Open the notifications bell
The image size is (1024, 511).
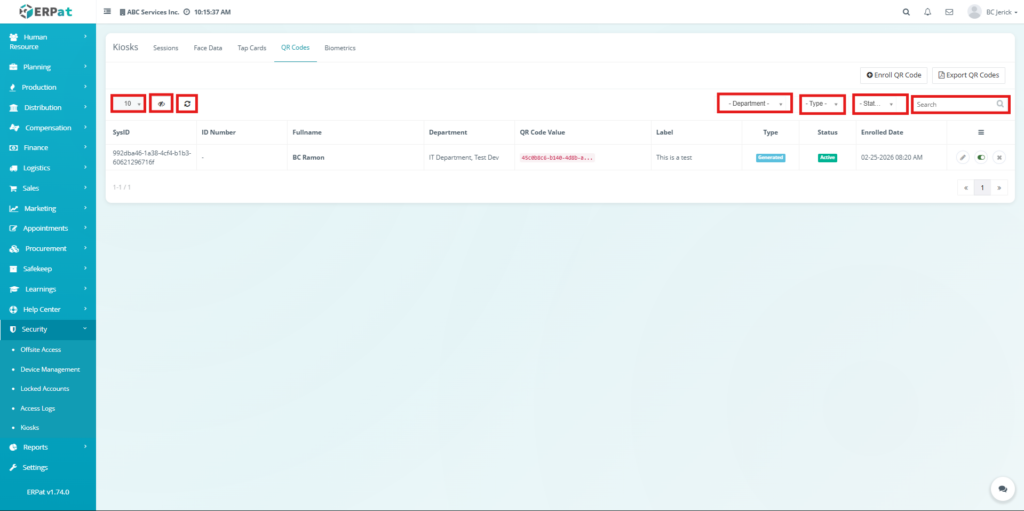tap(927, 12)
